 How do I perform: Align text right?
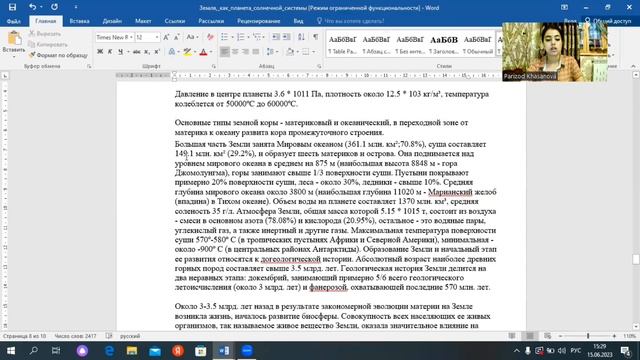pyautogui.click(x=245, y=52)
